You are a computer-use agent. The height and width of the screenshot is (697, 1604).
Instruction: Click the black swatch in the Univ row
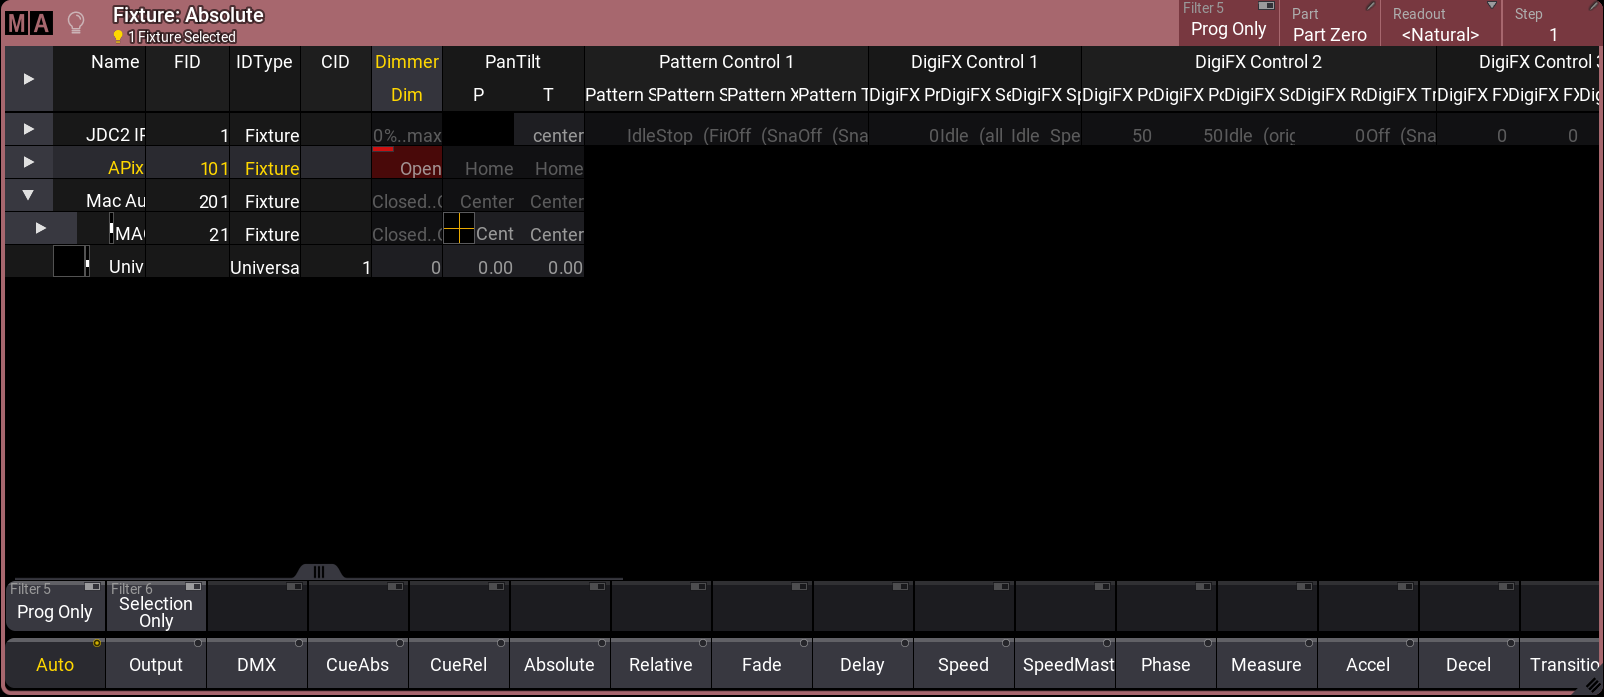point(69,261)
